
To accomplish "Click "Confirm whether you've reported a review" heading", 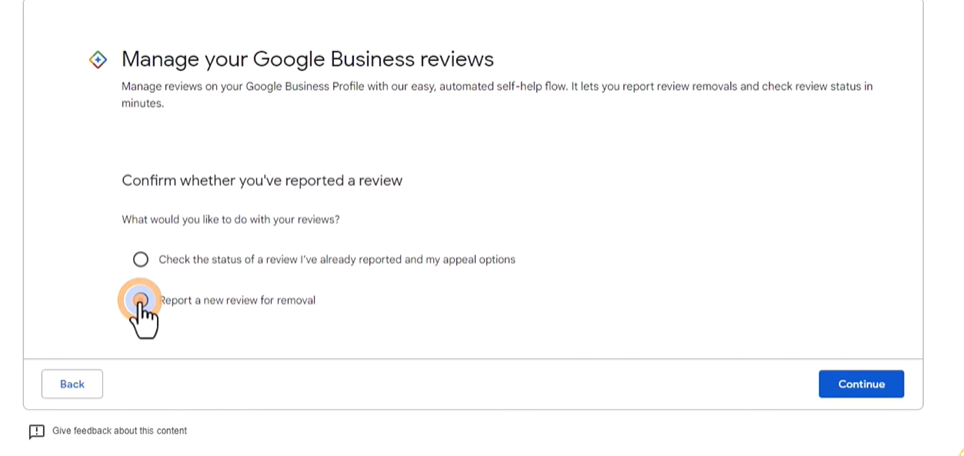I will 262,181.
